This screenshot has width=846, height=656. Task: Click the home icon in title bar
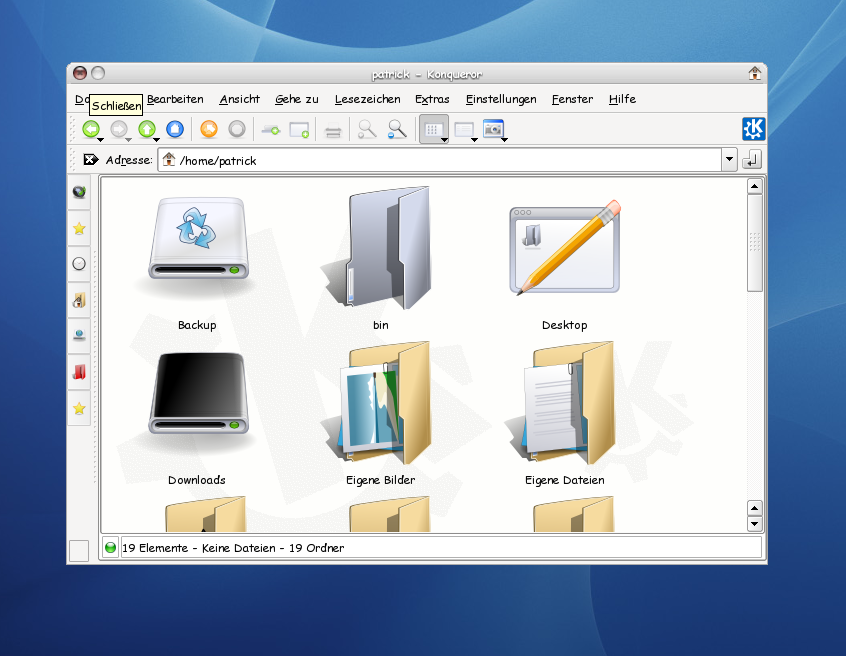(x=754, y=73)
